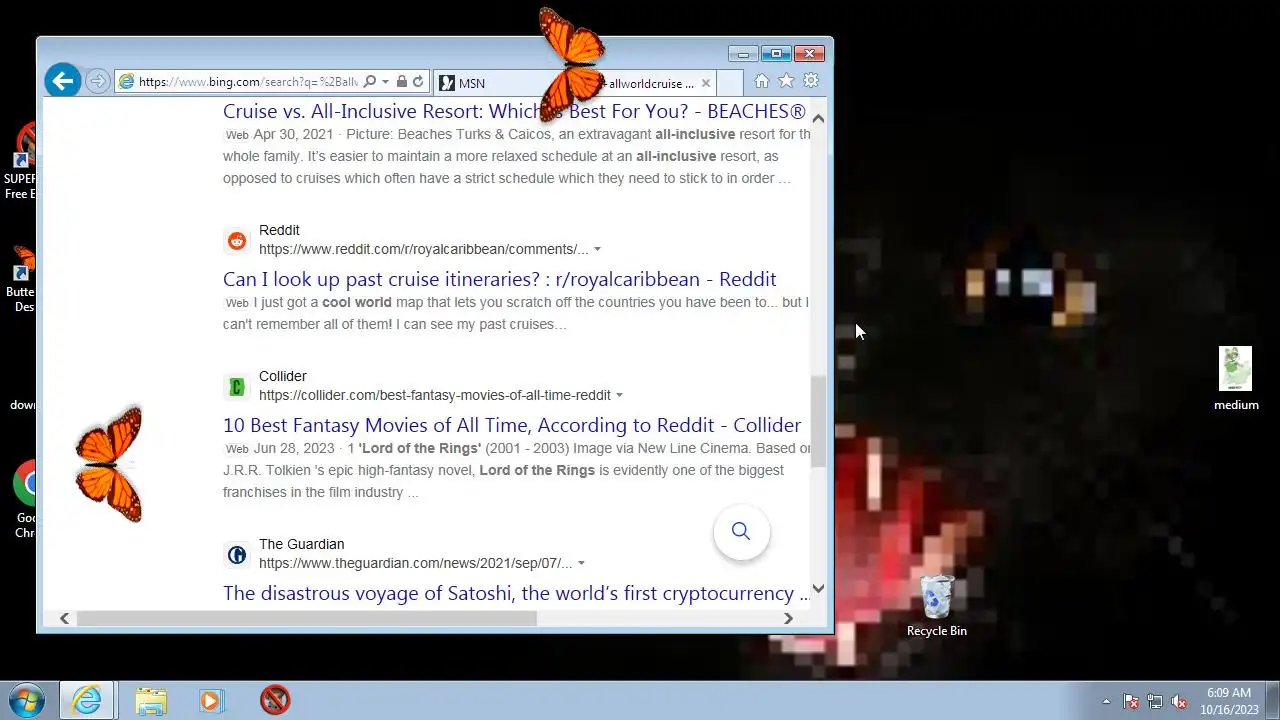The height and width of the screenshot is (720, 1280).
Task: Click the muted volume tray icon
Action: tap(1179, 701)
